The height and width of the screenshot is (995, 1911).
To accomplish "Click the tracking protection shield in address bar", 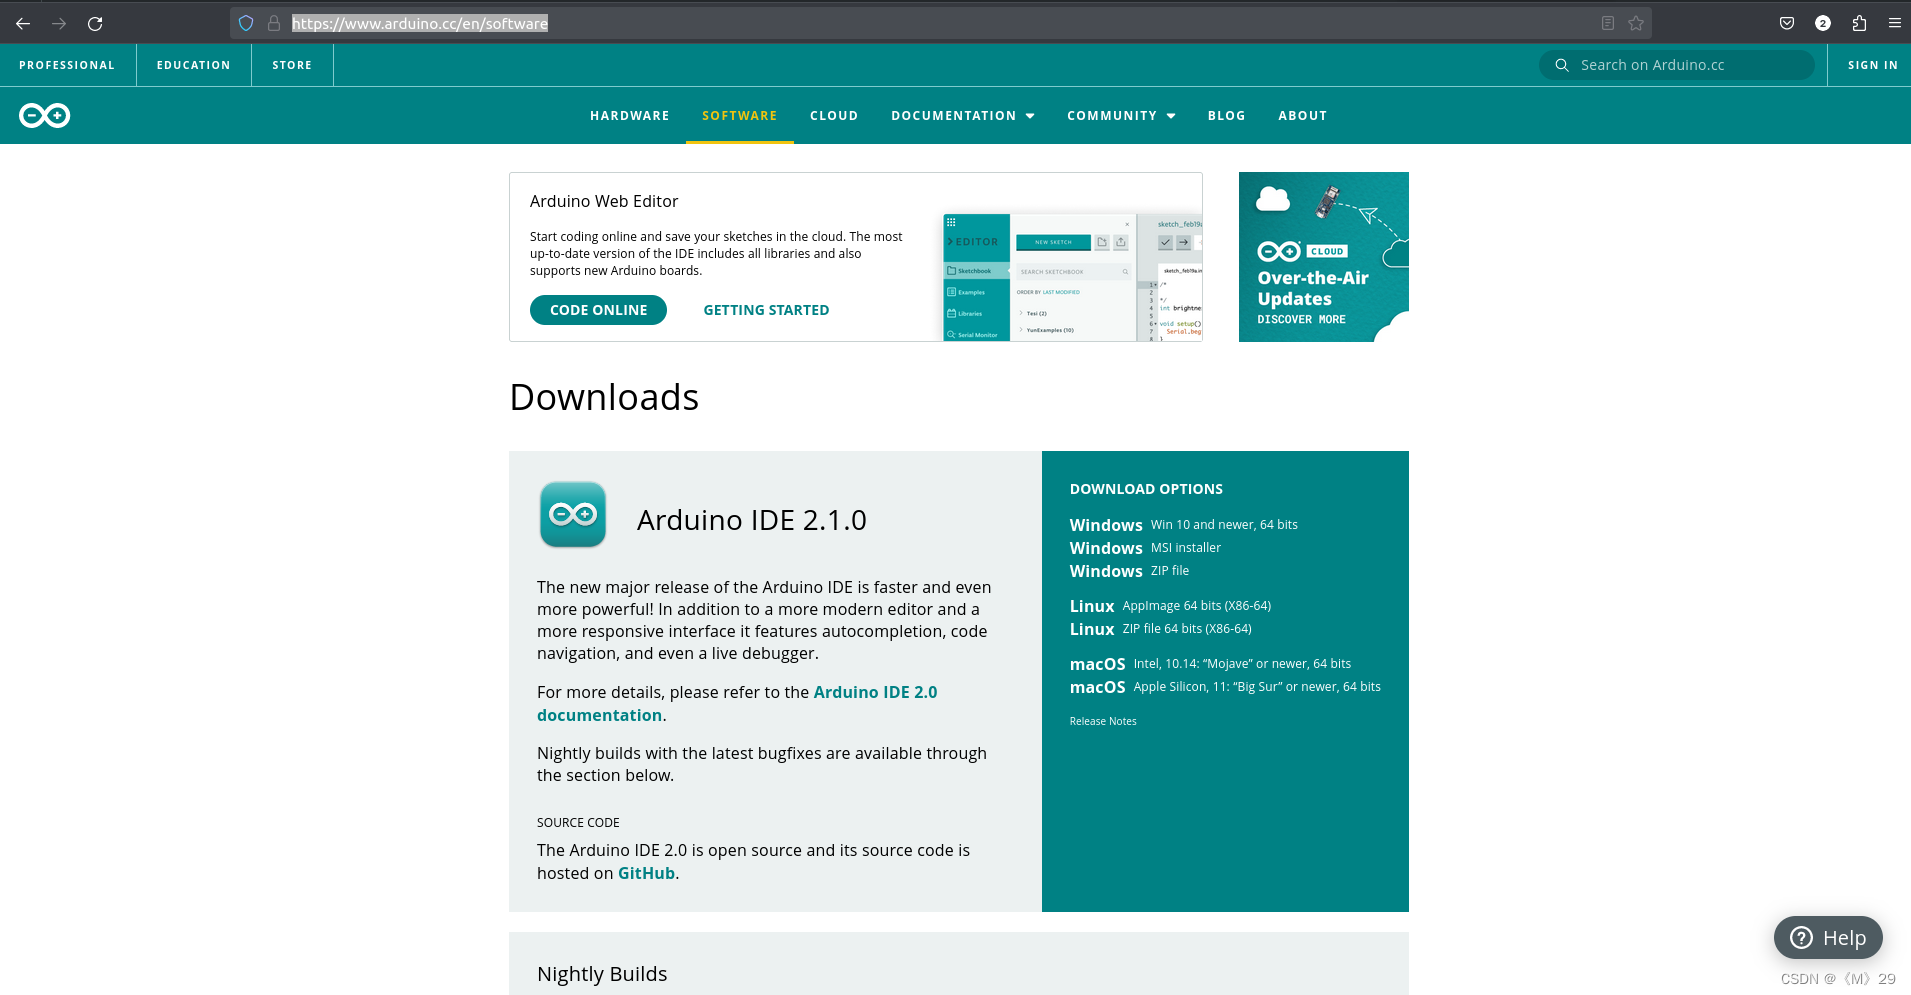I will pyautogui.click(x=244, y=22).
